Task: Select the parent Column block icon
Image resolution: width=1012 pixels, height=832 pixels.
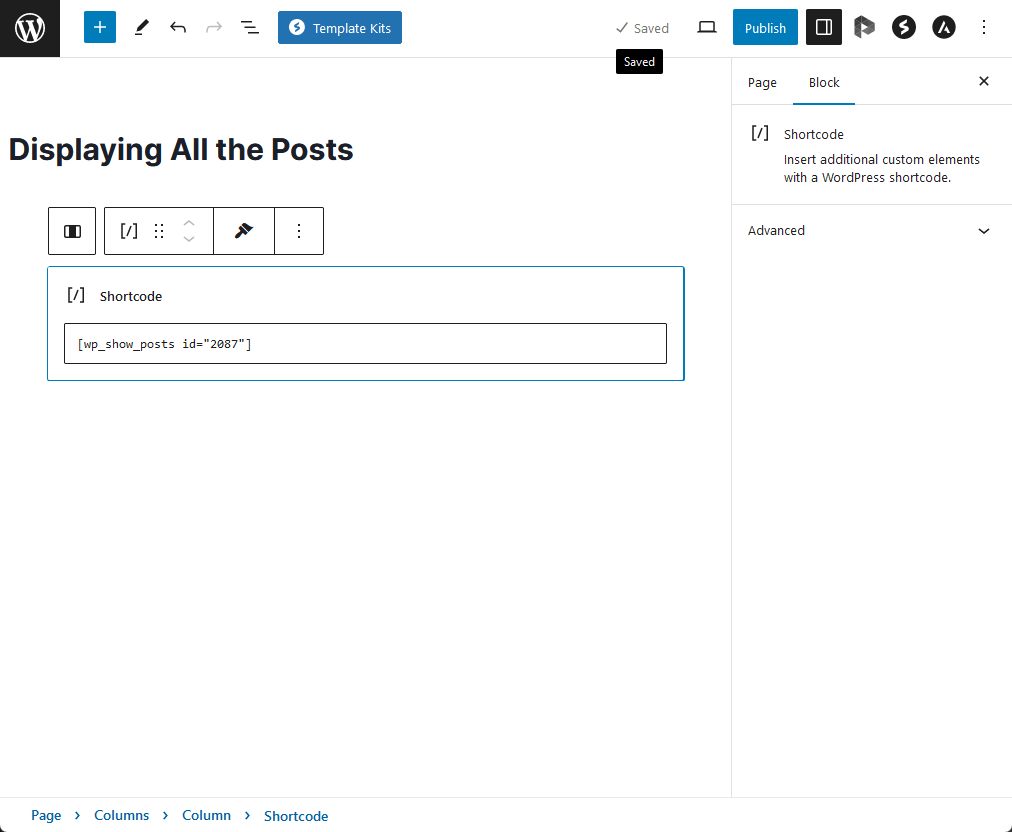Action: point(72,231)
